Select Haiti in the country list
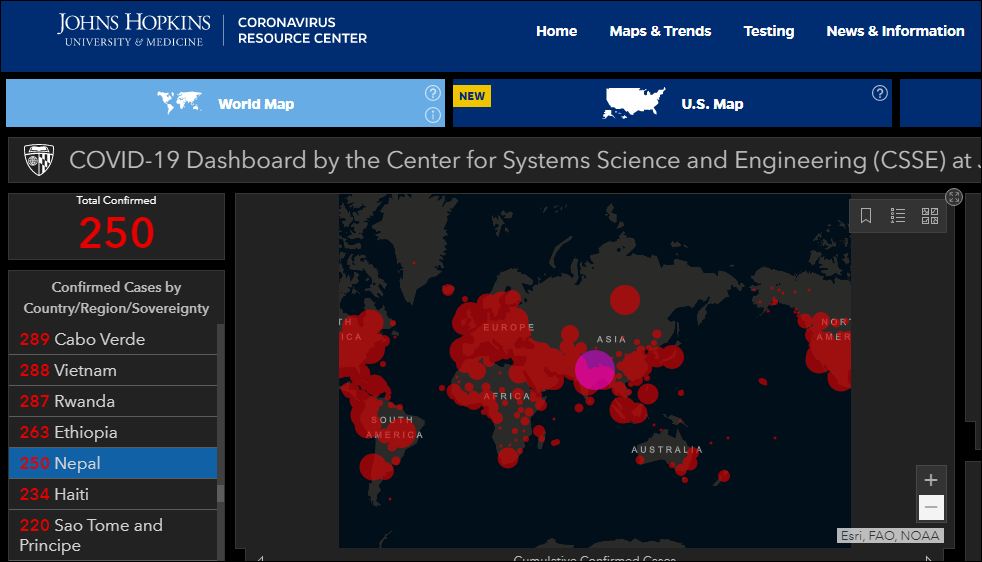982x562 pixels. point(113,494)
